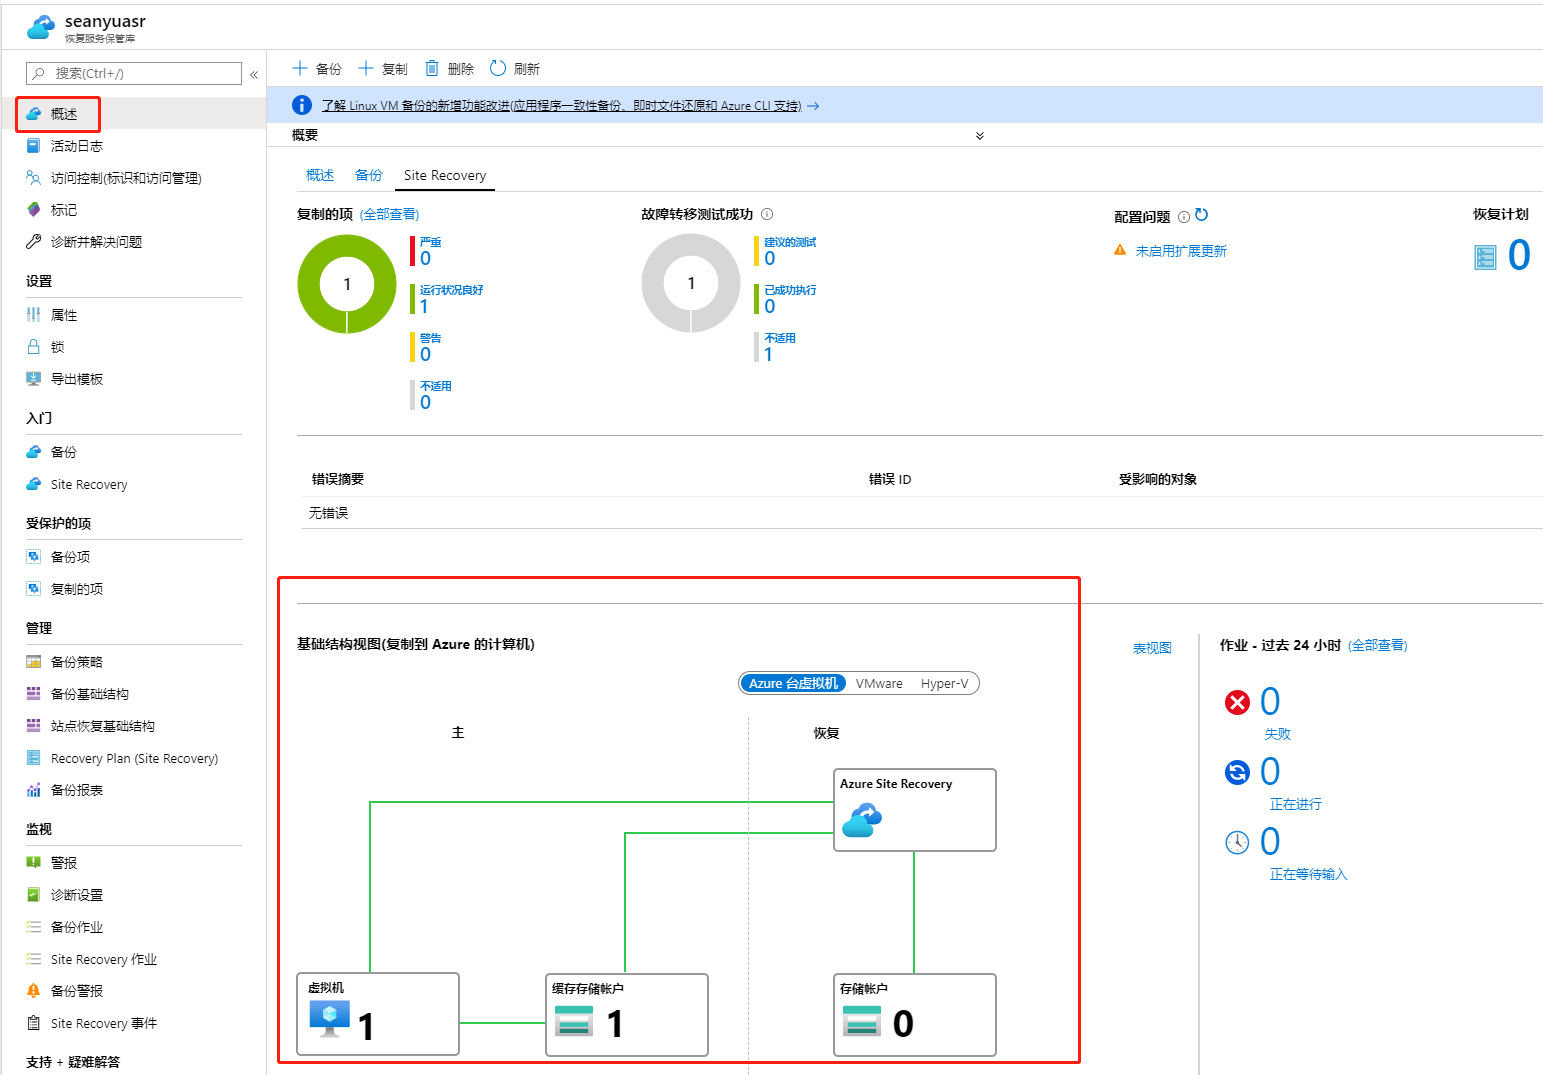Image resolution: width=1543 pixels, height=1075 pixels.
Task: Click the 备份 plus toolbar button
Action: 316,69
